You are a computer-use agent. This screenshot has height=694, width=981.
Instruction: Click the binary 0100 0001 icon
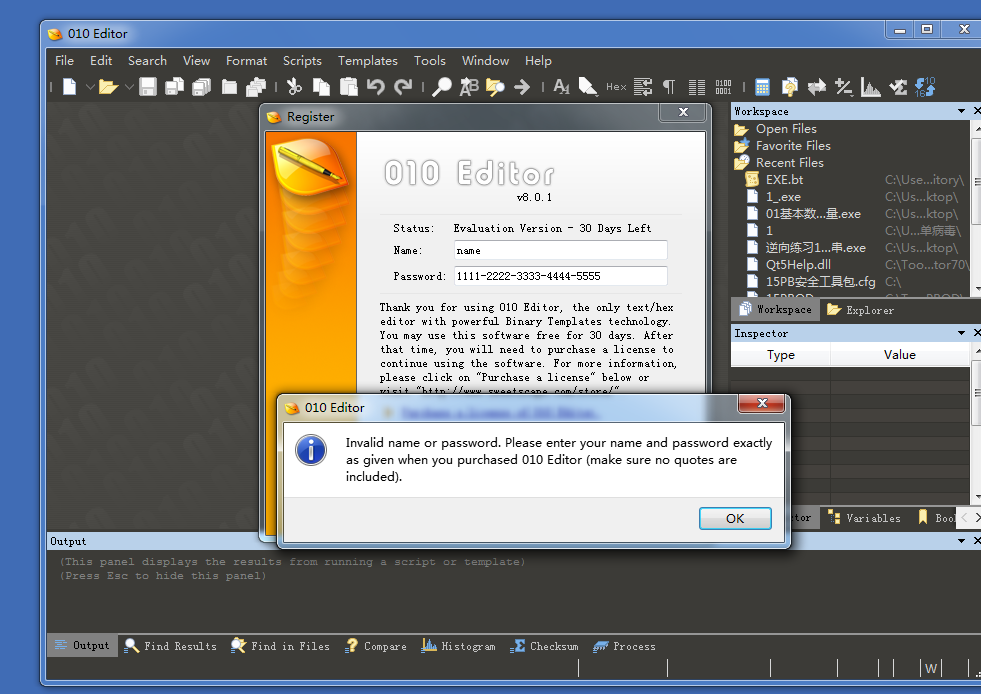(723, 87)
